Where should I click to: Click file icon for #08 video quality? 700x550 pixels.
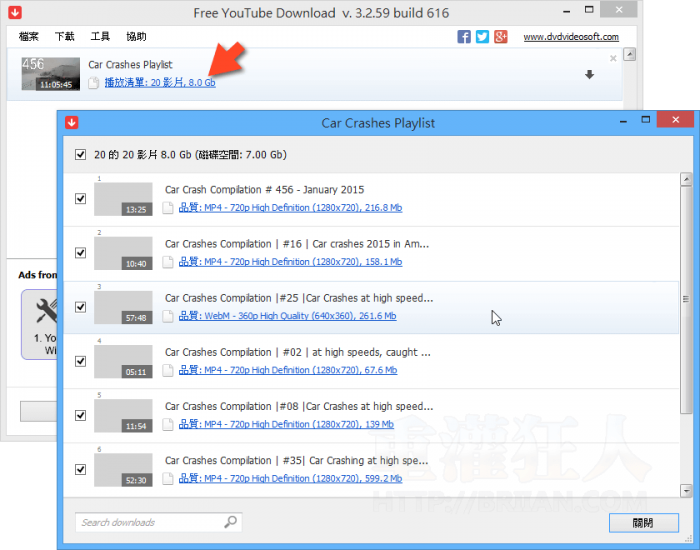[167, 425]
